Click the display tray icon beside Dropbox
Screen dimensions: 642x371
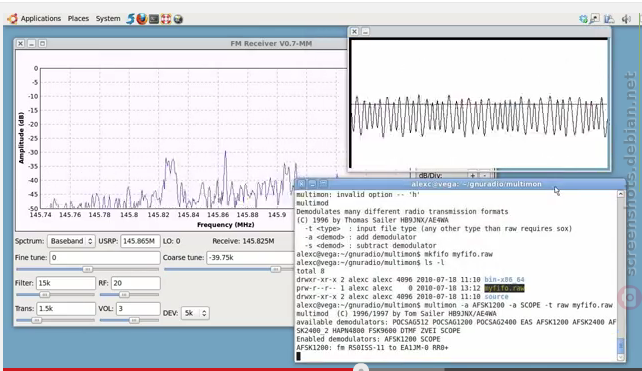click(x=595, y=19)
